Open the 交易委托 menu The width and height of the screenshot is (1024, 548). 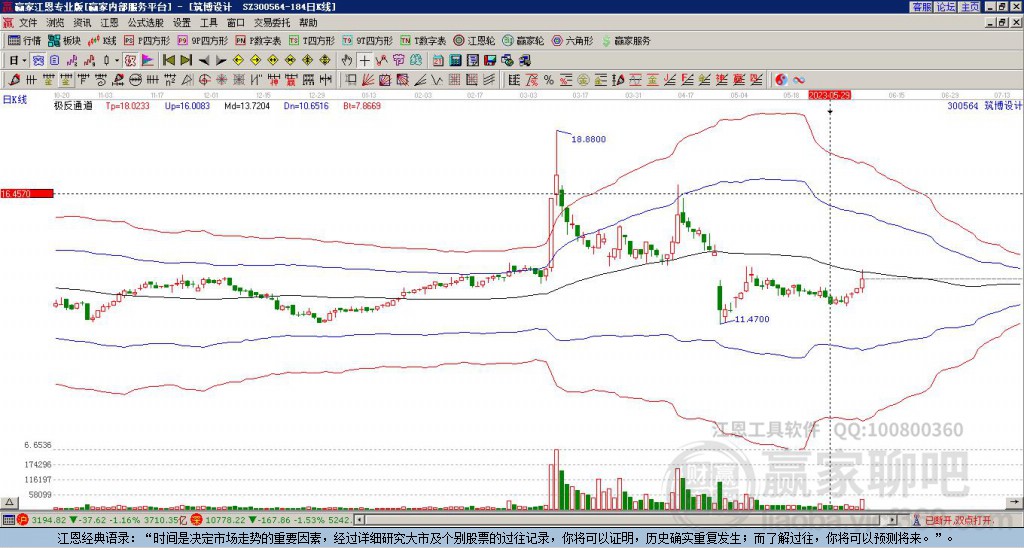click(x=272, y=23)
